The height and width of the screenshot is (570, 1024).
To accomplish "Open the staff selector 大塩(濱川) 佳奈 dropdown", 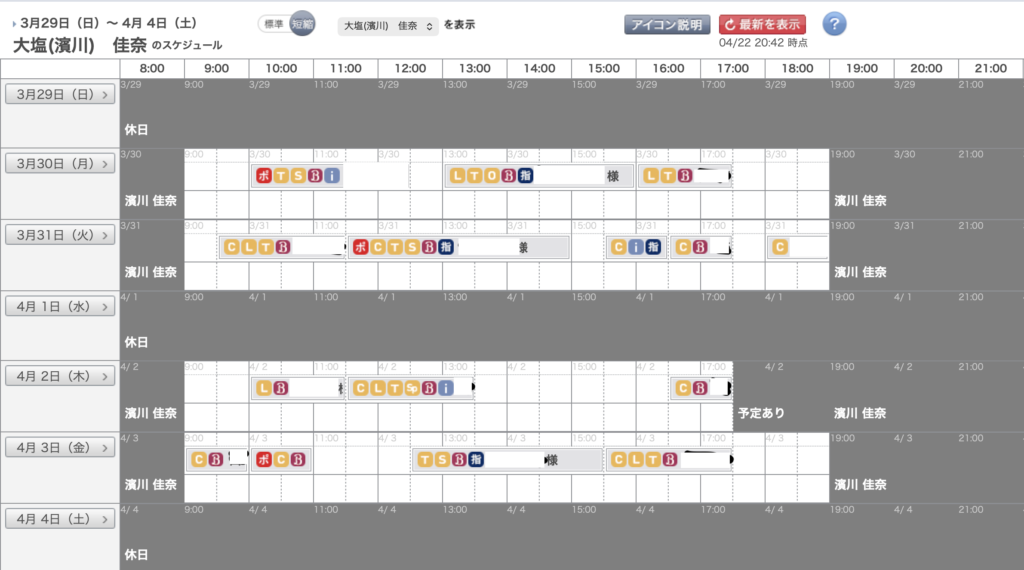I will click(388, 26).
